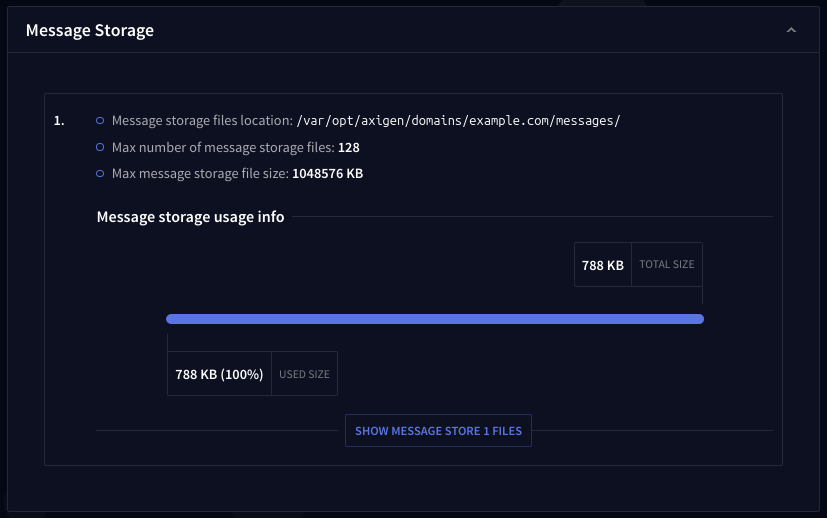Click the vertical marker line under Total Size
This screenshot has width=827, height=518.
pos(702,295)
